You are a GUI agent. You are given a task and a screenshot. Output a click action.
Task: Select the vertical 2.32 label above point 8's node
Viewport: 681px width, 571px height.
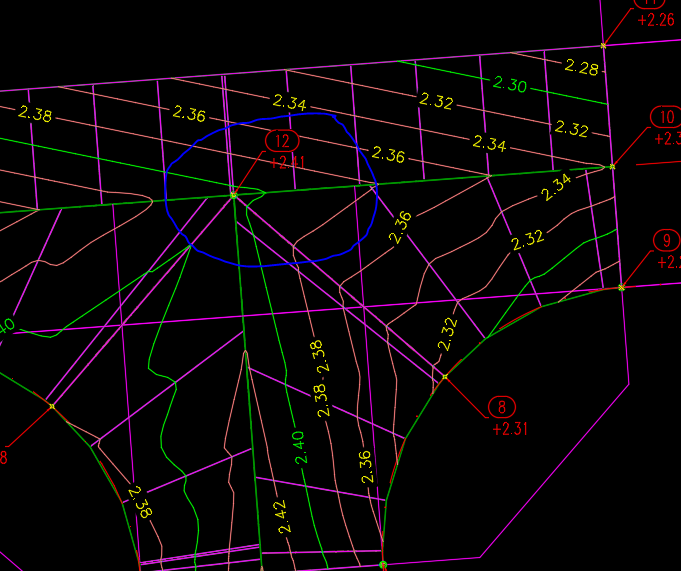pos(448,334)
